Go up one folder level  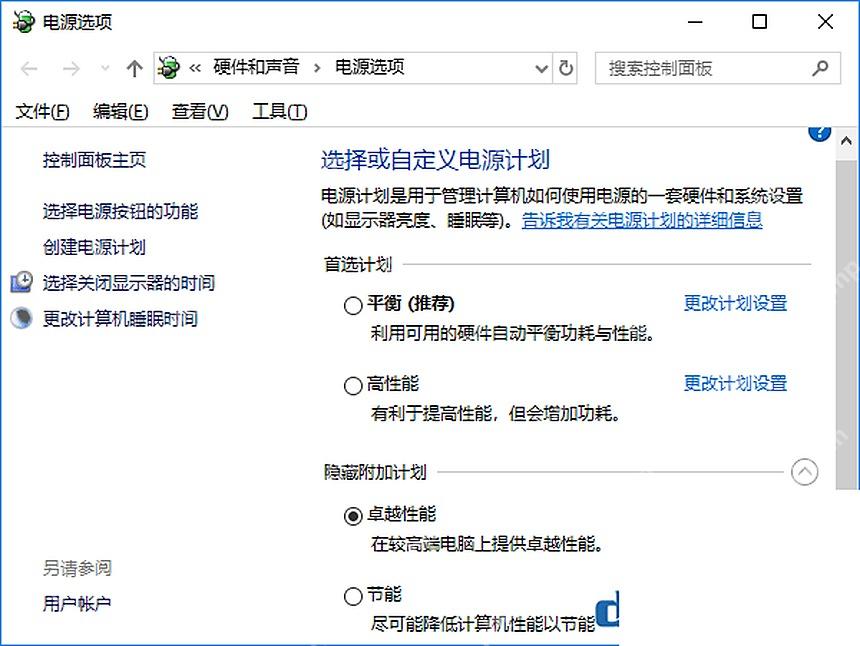click(x=134, y=69)
